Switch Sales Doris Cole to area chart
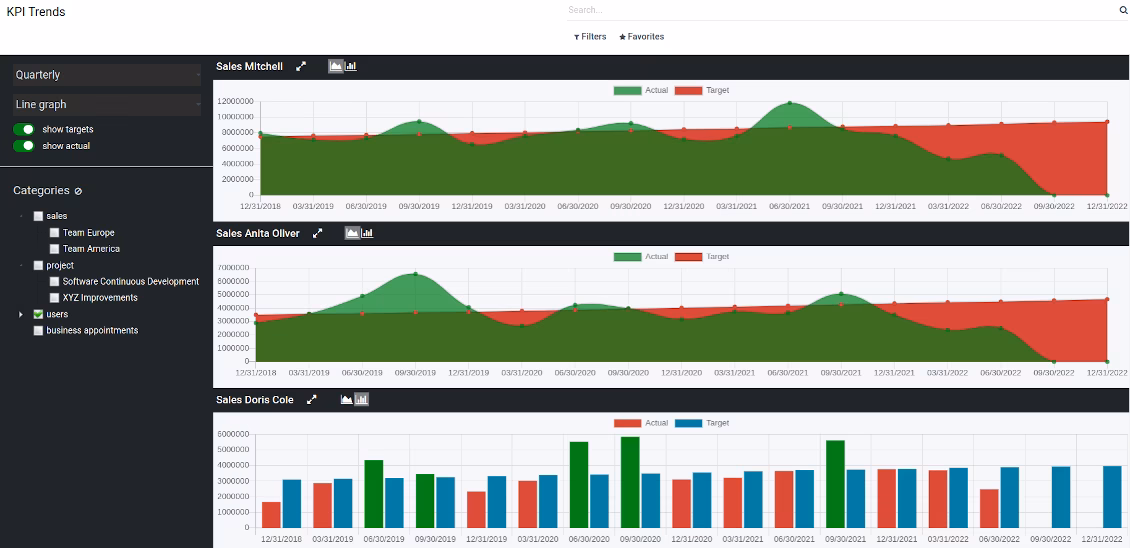Screen dimensions: 1130x548 (x=347, y=399)
